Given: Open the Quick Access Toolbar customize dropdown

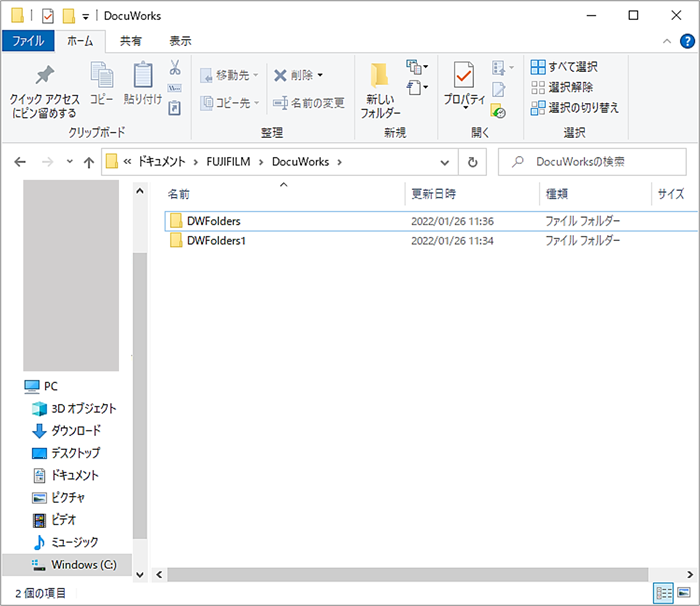Looking at the screenshot, I should (85, 17).
